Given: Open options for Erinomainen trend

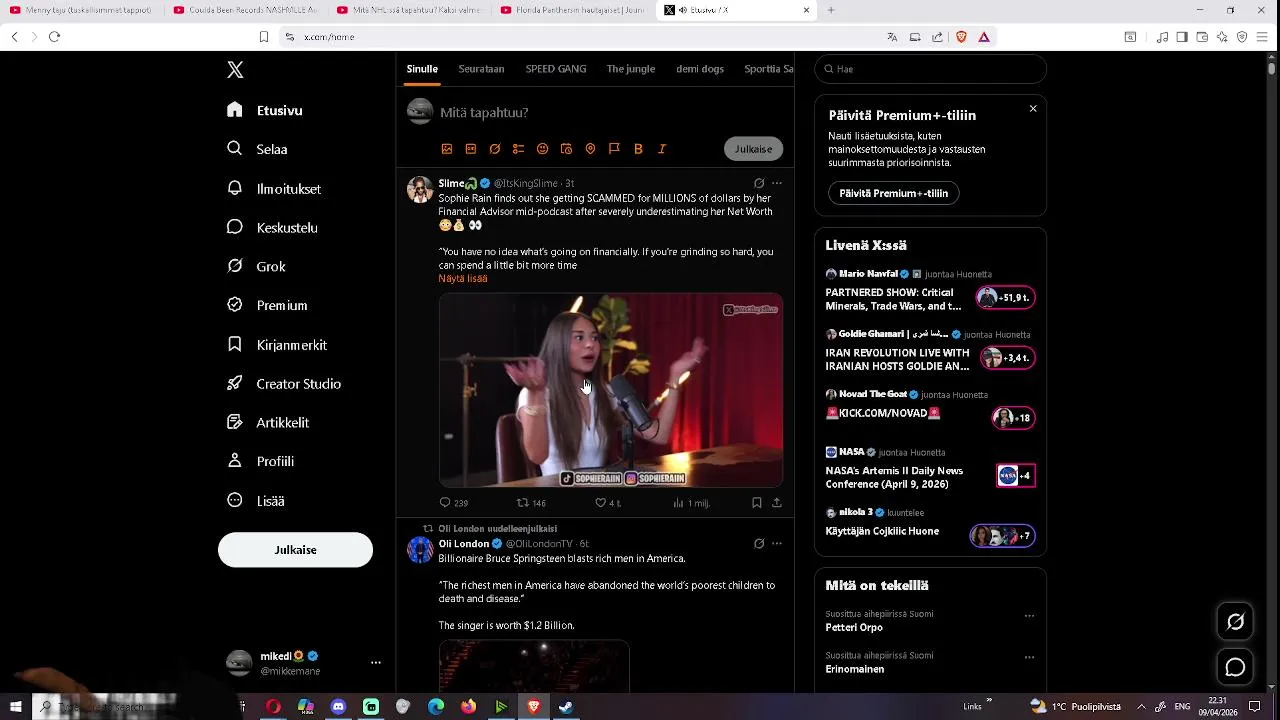Looking at the screenshot, I should coord(1029,657).
